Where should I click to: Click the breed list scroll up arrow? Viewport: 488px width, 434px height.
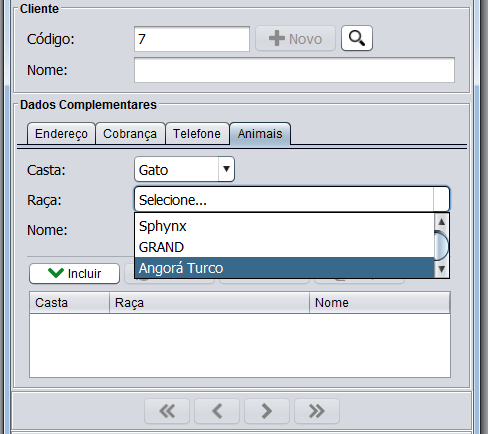pyautogui.click(x=442, y=221)
